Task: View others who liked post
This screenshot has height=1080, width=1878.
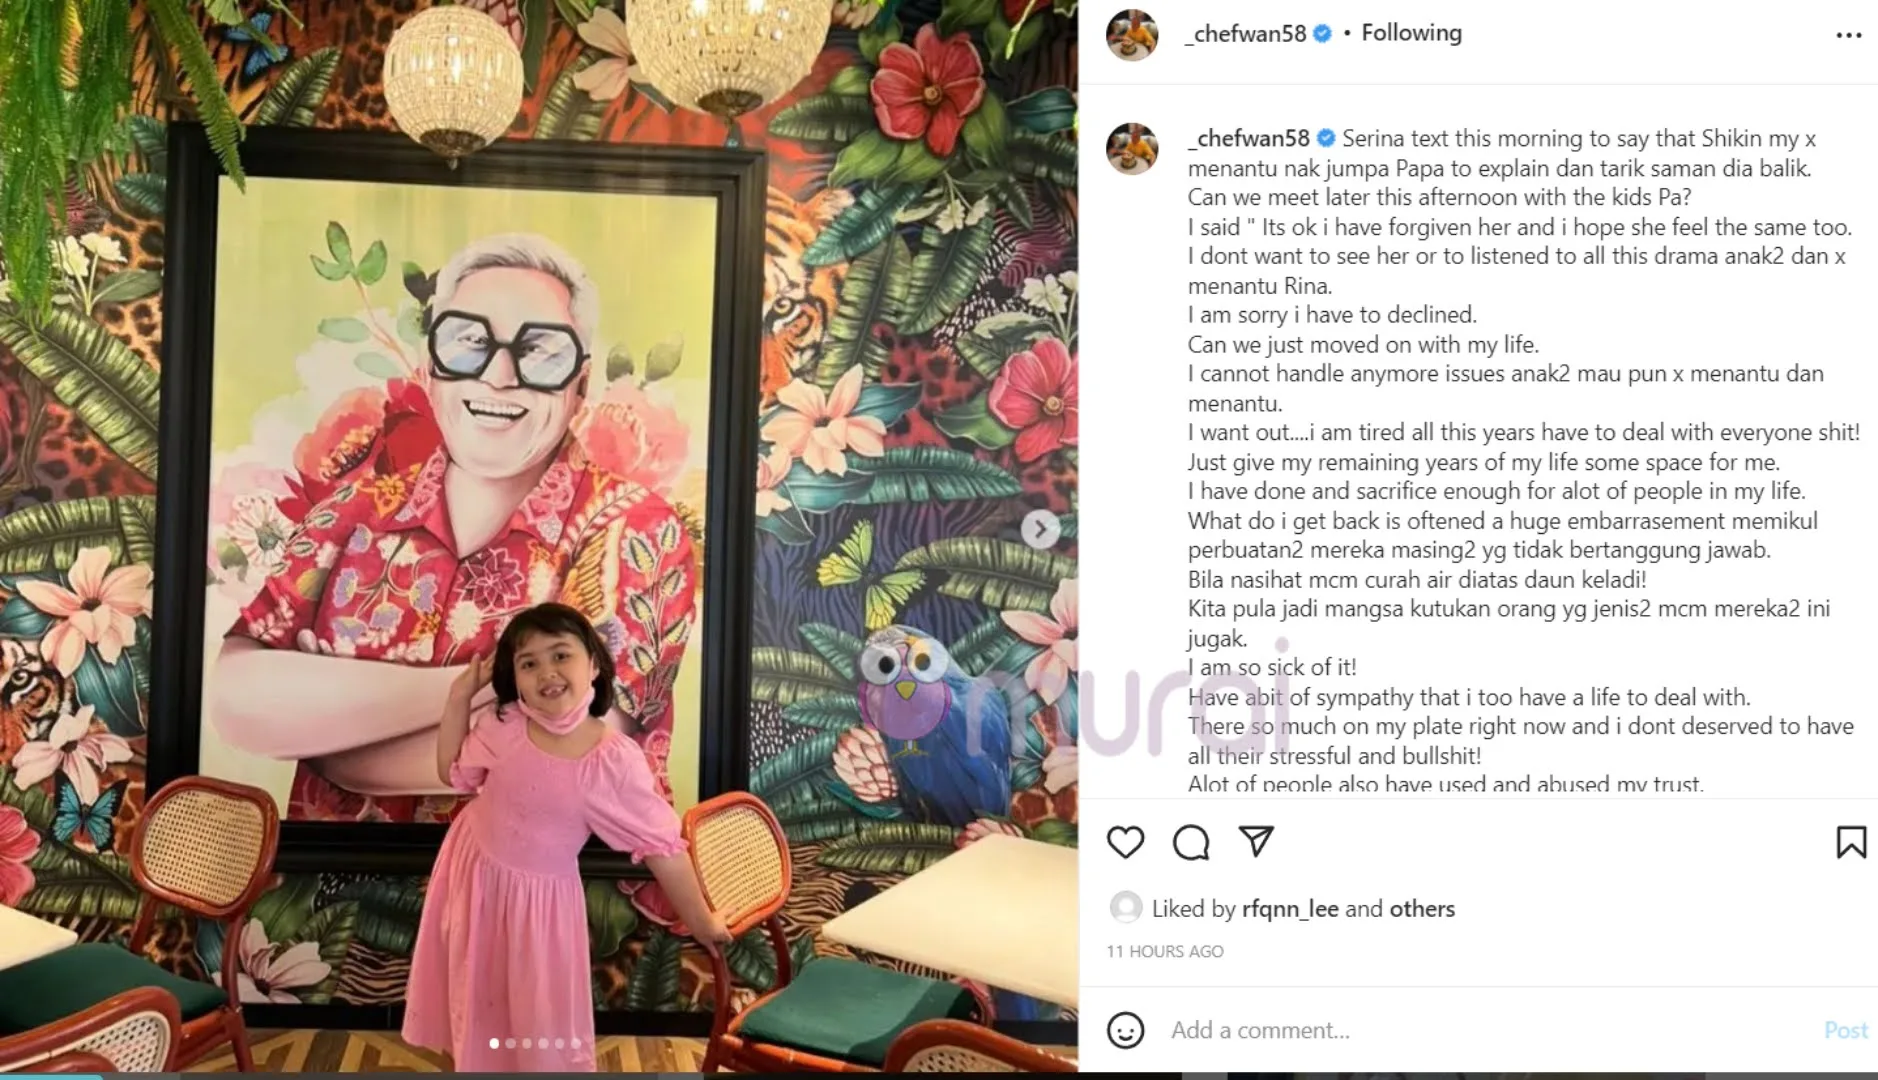Action: (x=1422, y=909)
